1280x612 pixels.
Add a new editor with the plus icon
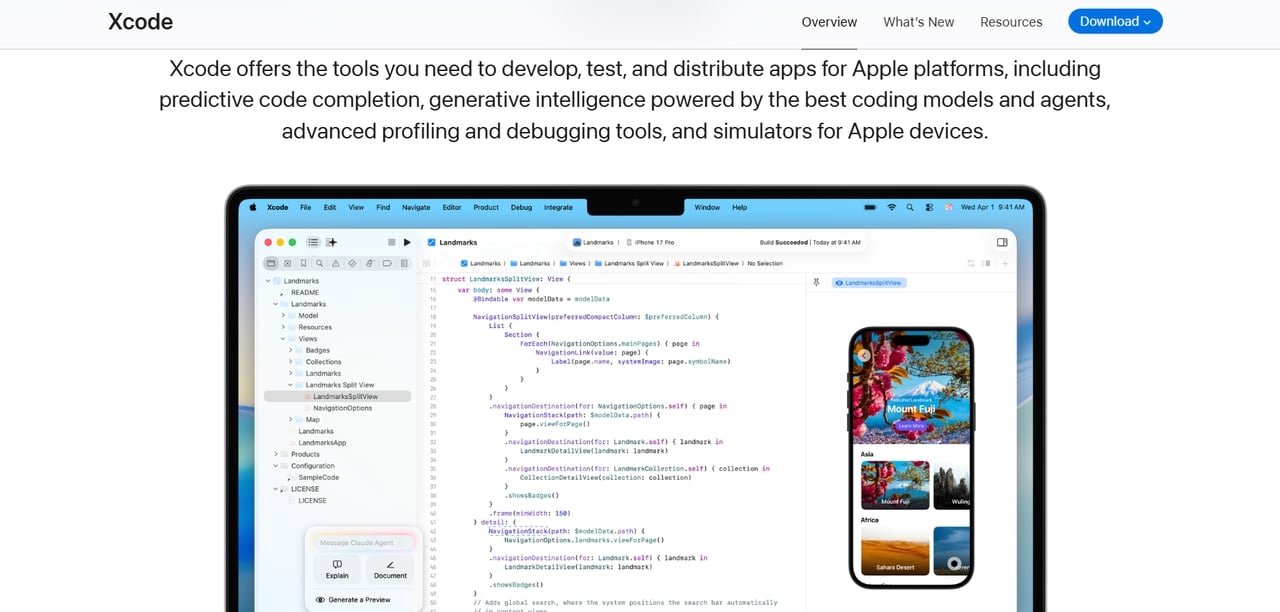click(1005, 264)
